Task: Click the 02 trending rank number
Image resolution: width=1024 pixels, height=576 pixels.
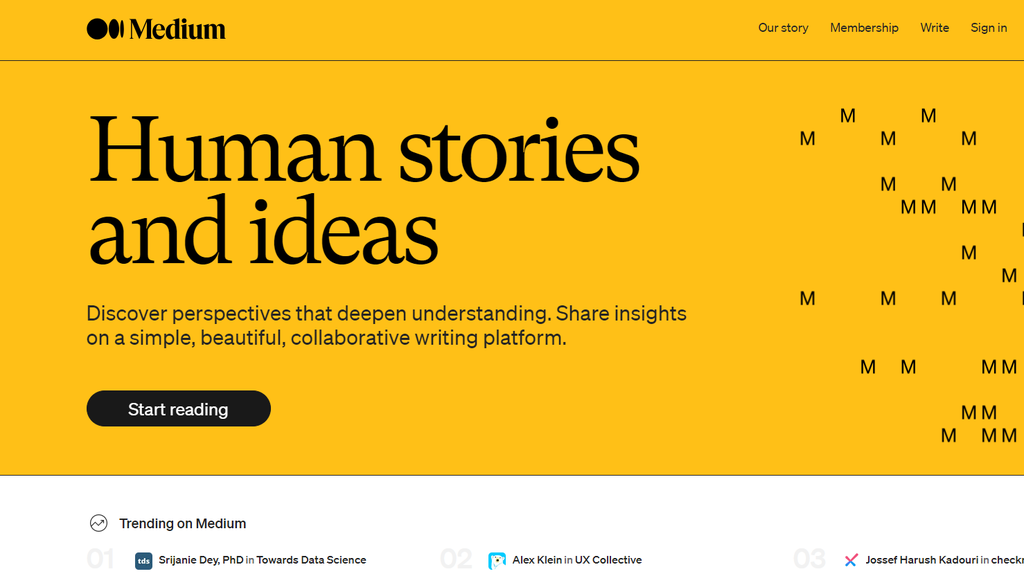Action: [x=455, y=559]
